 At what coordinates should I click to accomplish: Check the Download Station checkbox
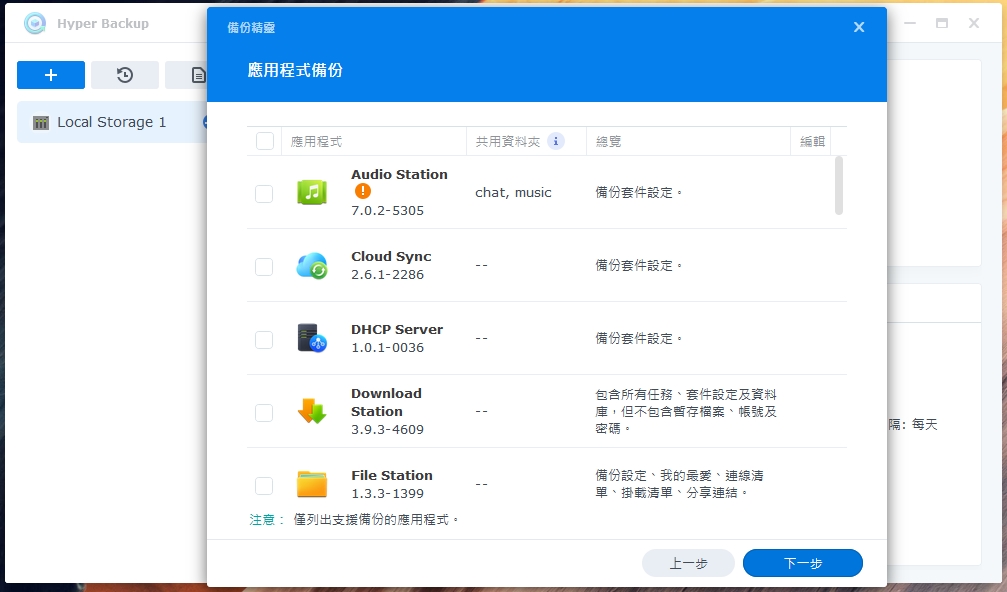264,413
